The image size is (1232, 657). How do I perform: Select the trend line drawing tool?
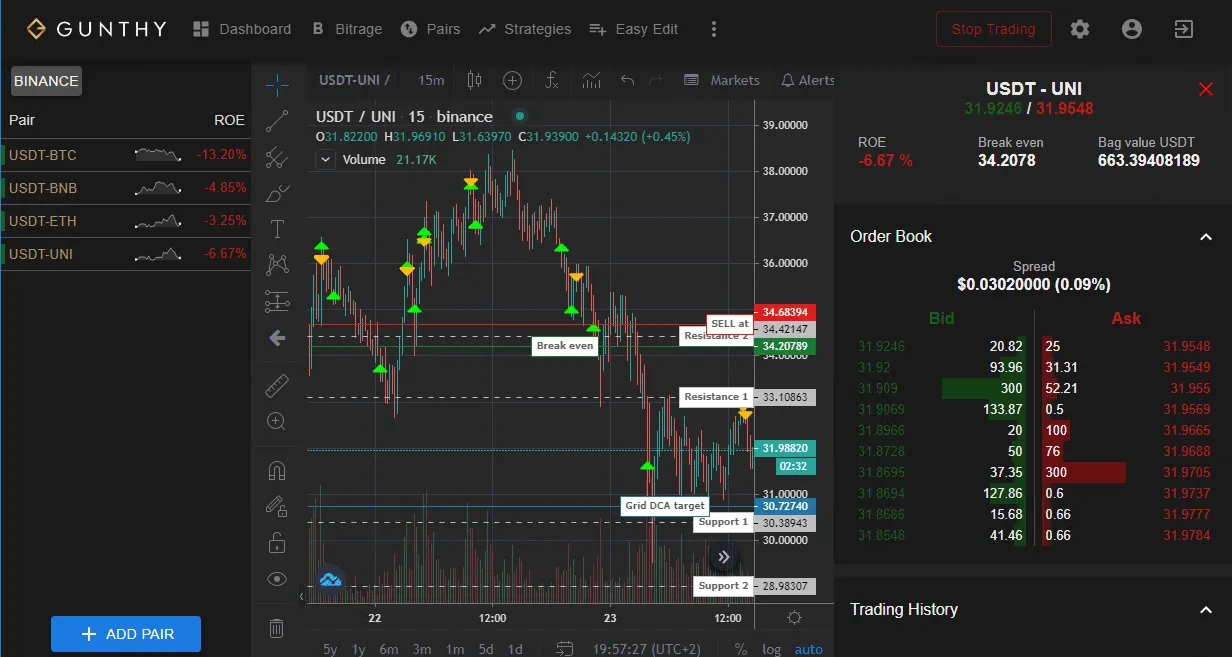pyautogui.click(x=277, y=120)
